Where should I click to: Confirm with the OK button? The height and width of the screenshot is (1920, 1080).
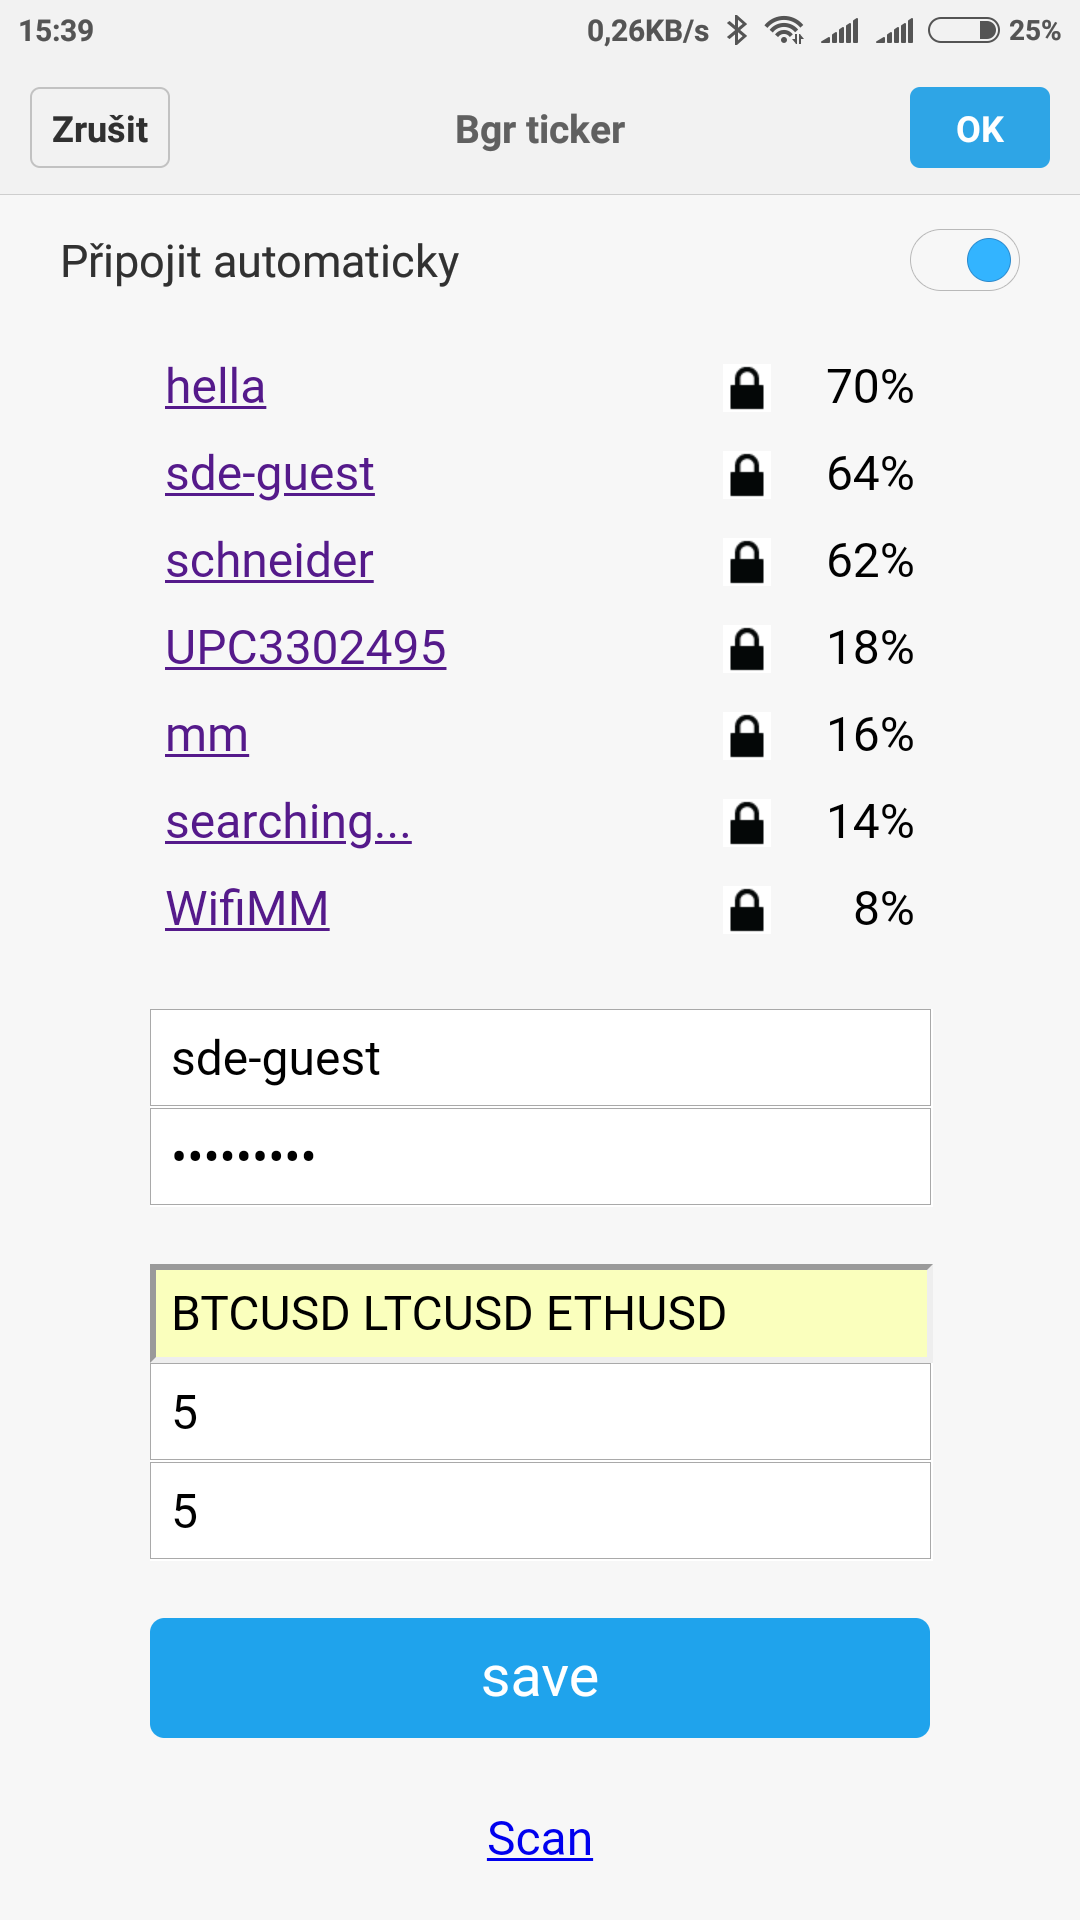pyautogui.click(x=979, y=128)
